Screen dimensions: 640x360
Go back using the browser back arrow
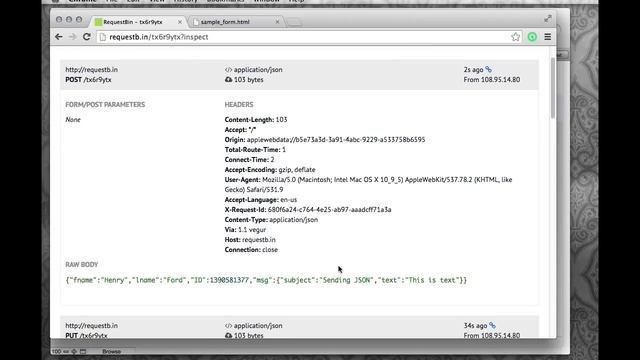pos(59,37)
